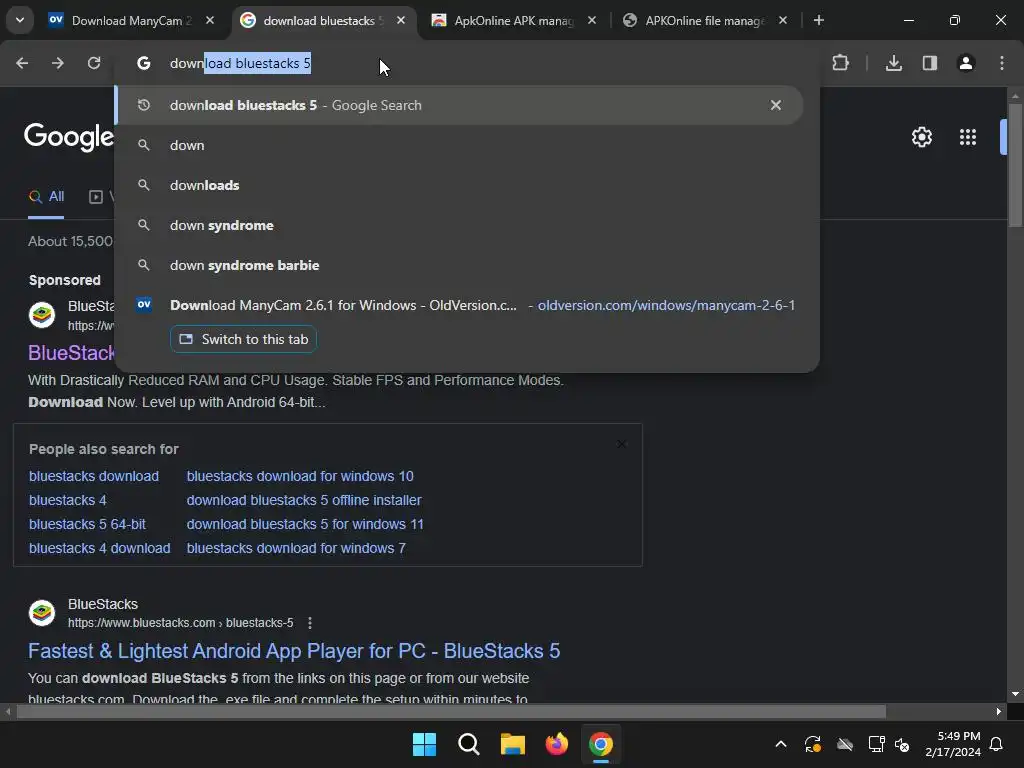The width and height of the screenshot is (1024, 768).
Task: Click Chrome icon in the taskbar
Action: click(601, 744)
